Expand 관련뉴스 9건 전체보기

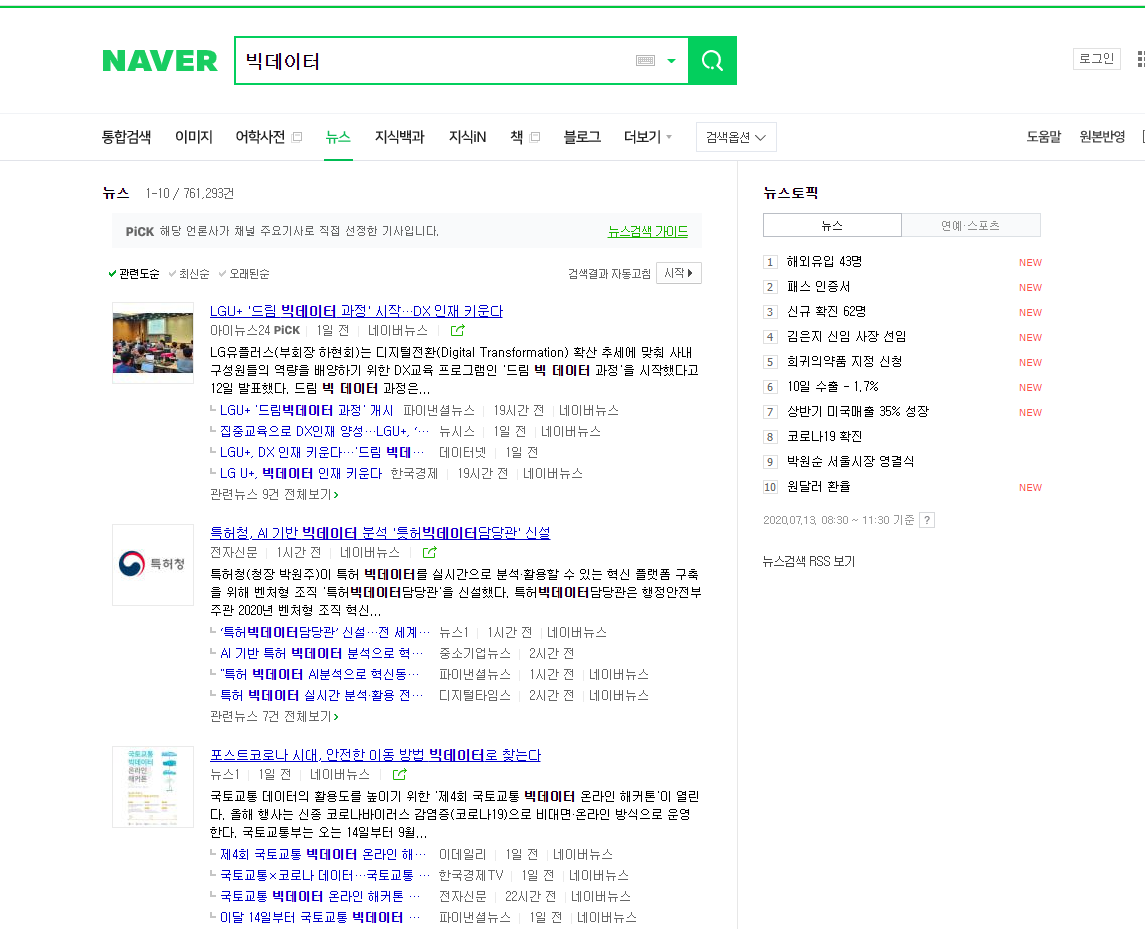click(275, 494)
